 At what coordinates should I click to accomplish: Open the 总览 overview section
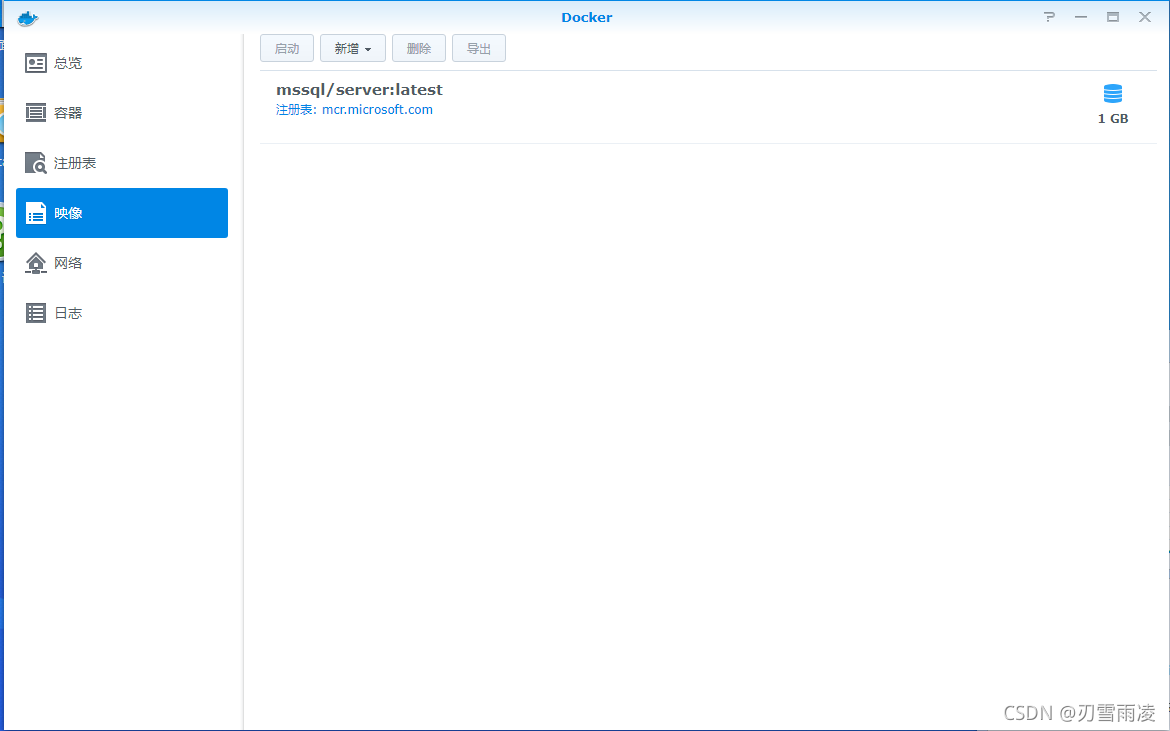pos(122,63)
